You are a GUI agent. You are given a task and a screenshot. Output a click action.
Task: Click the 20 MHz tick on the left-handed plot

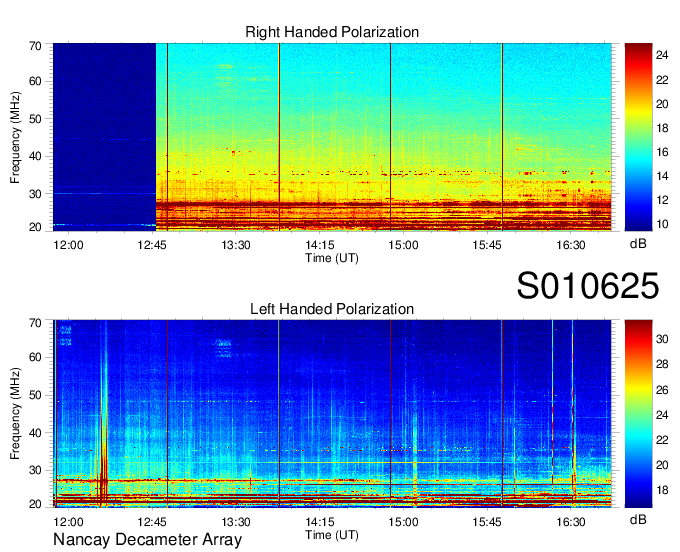[36, 504]
